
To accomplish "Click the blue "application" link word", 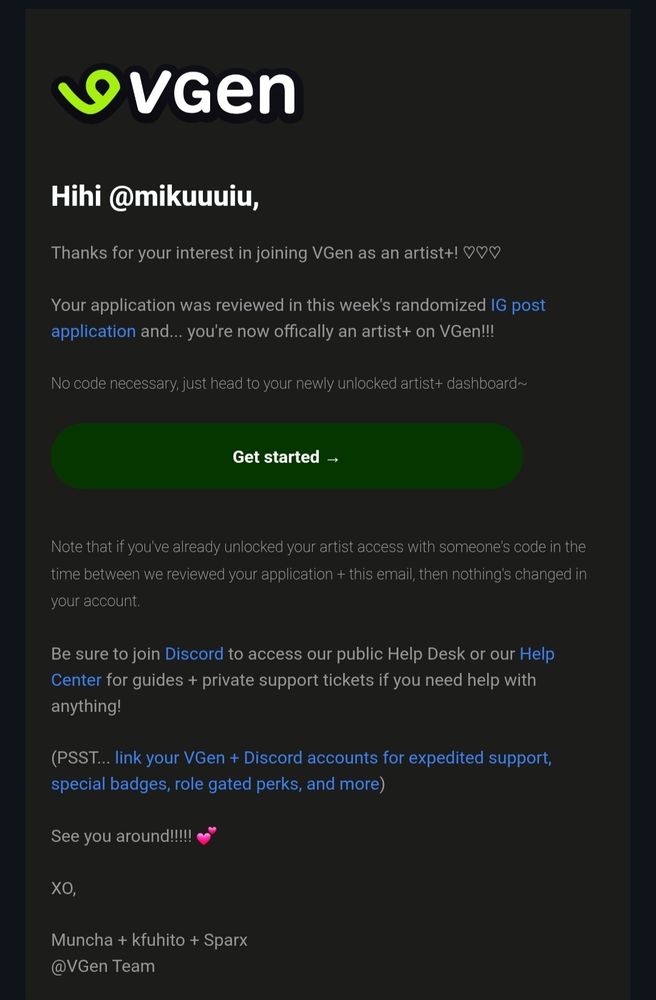I will 93,332.
